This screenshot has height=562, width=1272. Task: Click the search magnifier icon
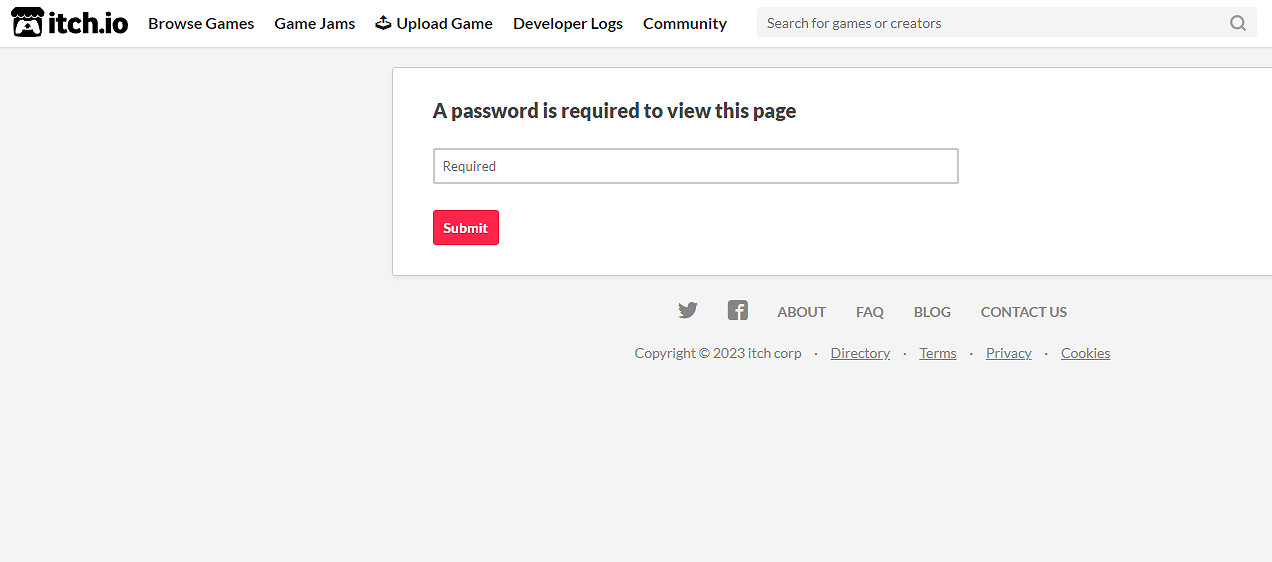coord(1237,23)
